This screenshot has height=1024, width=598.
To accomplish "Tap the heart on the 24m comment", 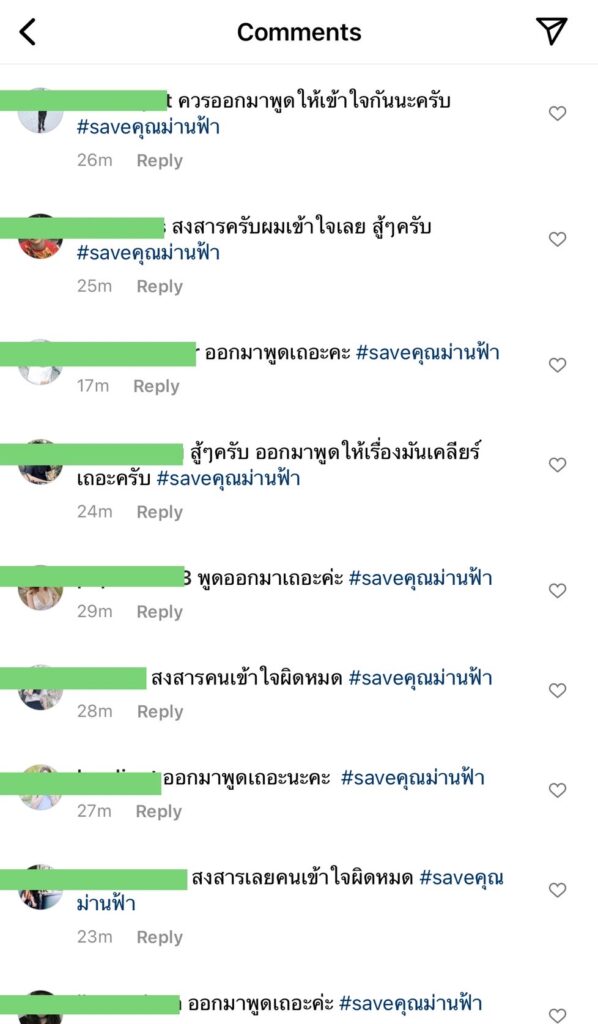I will 557,465.
